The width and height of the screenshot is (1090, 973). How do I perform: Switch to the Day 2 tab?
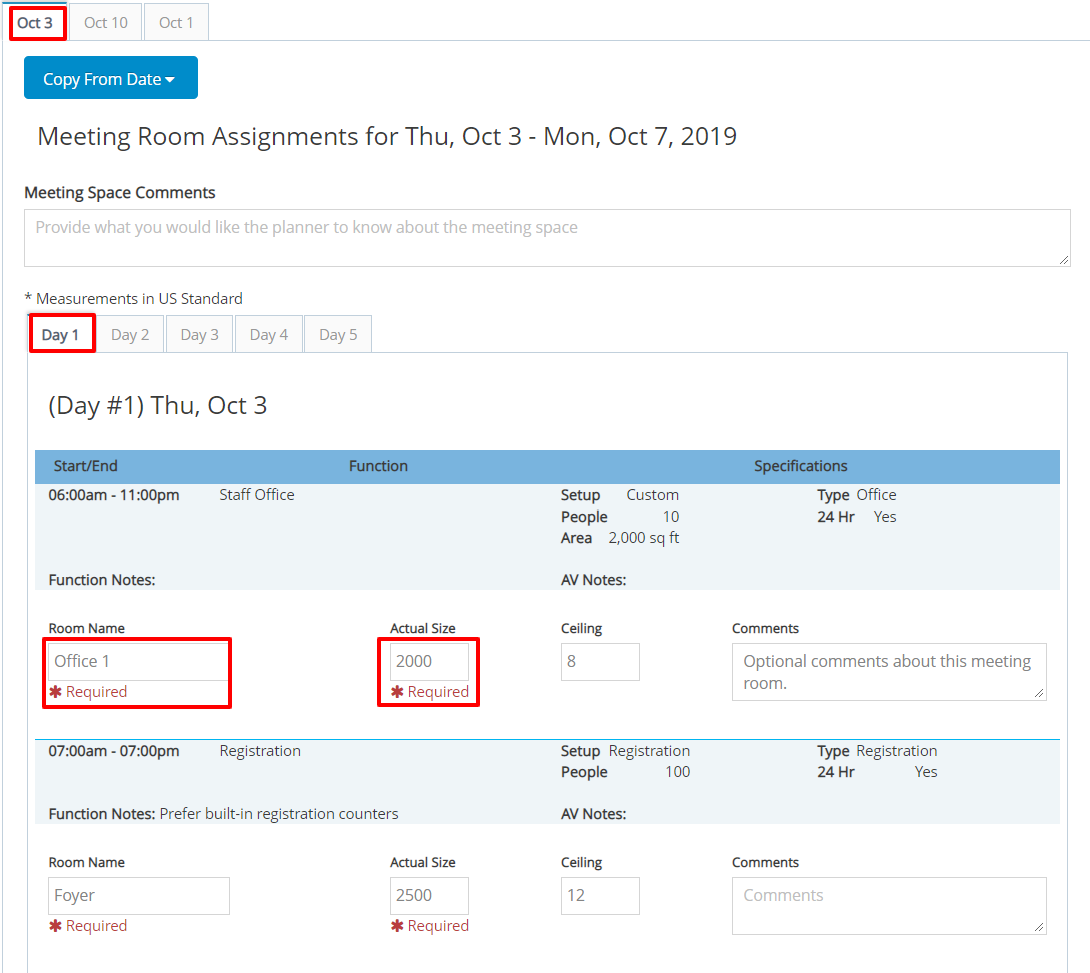click(130, 334)
